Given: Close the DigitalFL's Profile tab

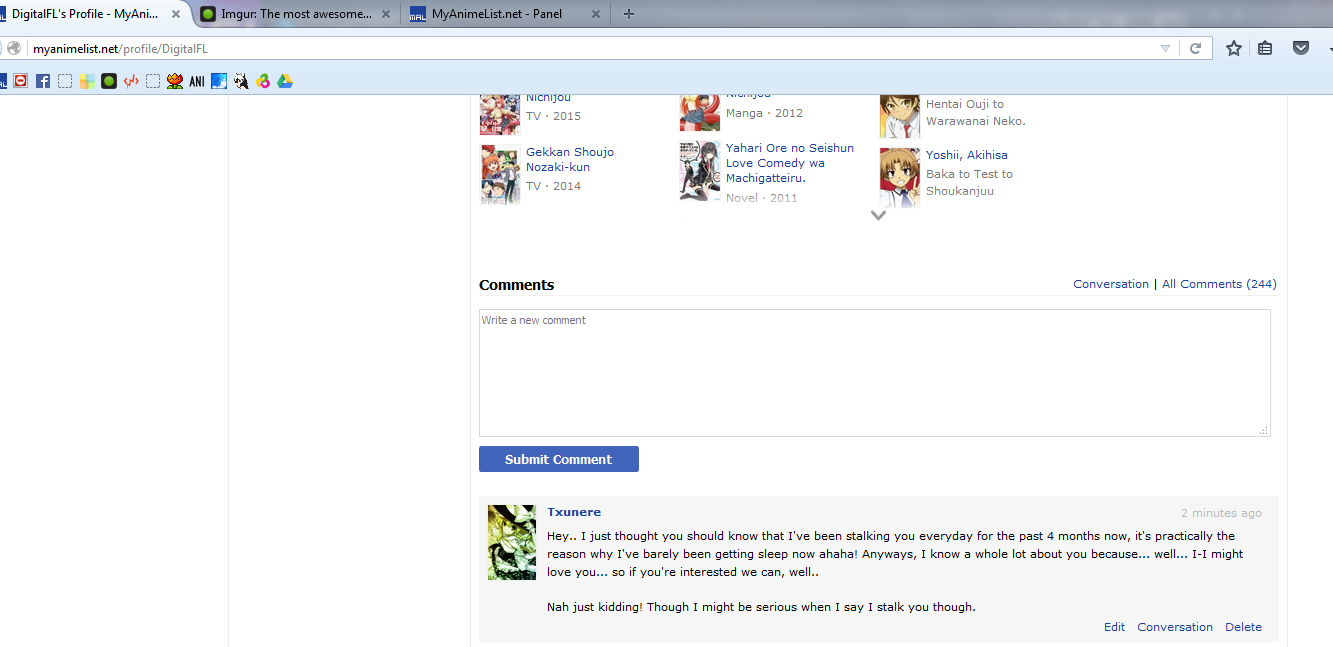Looking at the screenshot, I should point(176,14).
